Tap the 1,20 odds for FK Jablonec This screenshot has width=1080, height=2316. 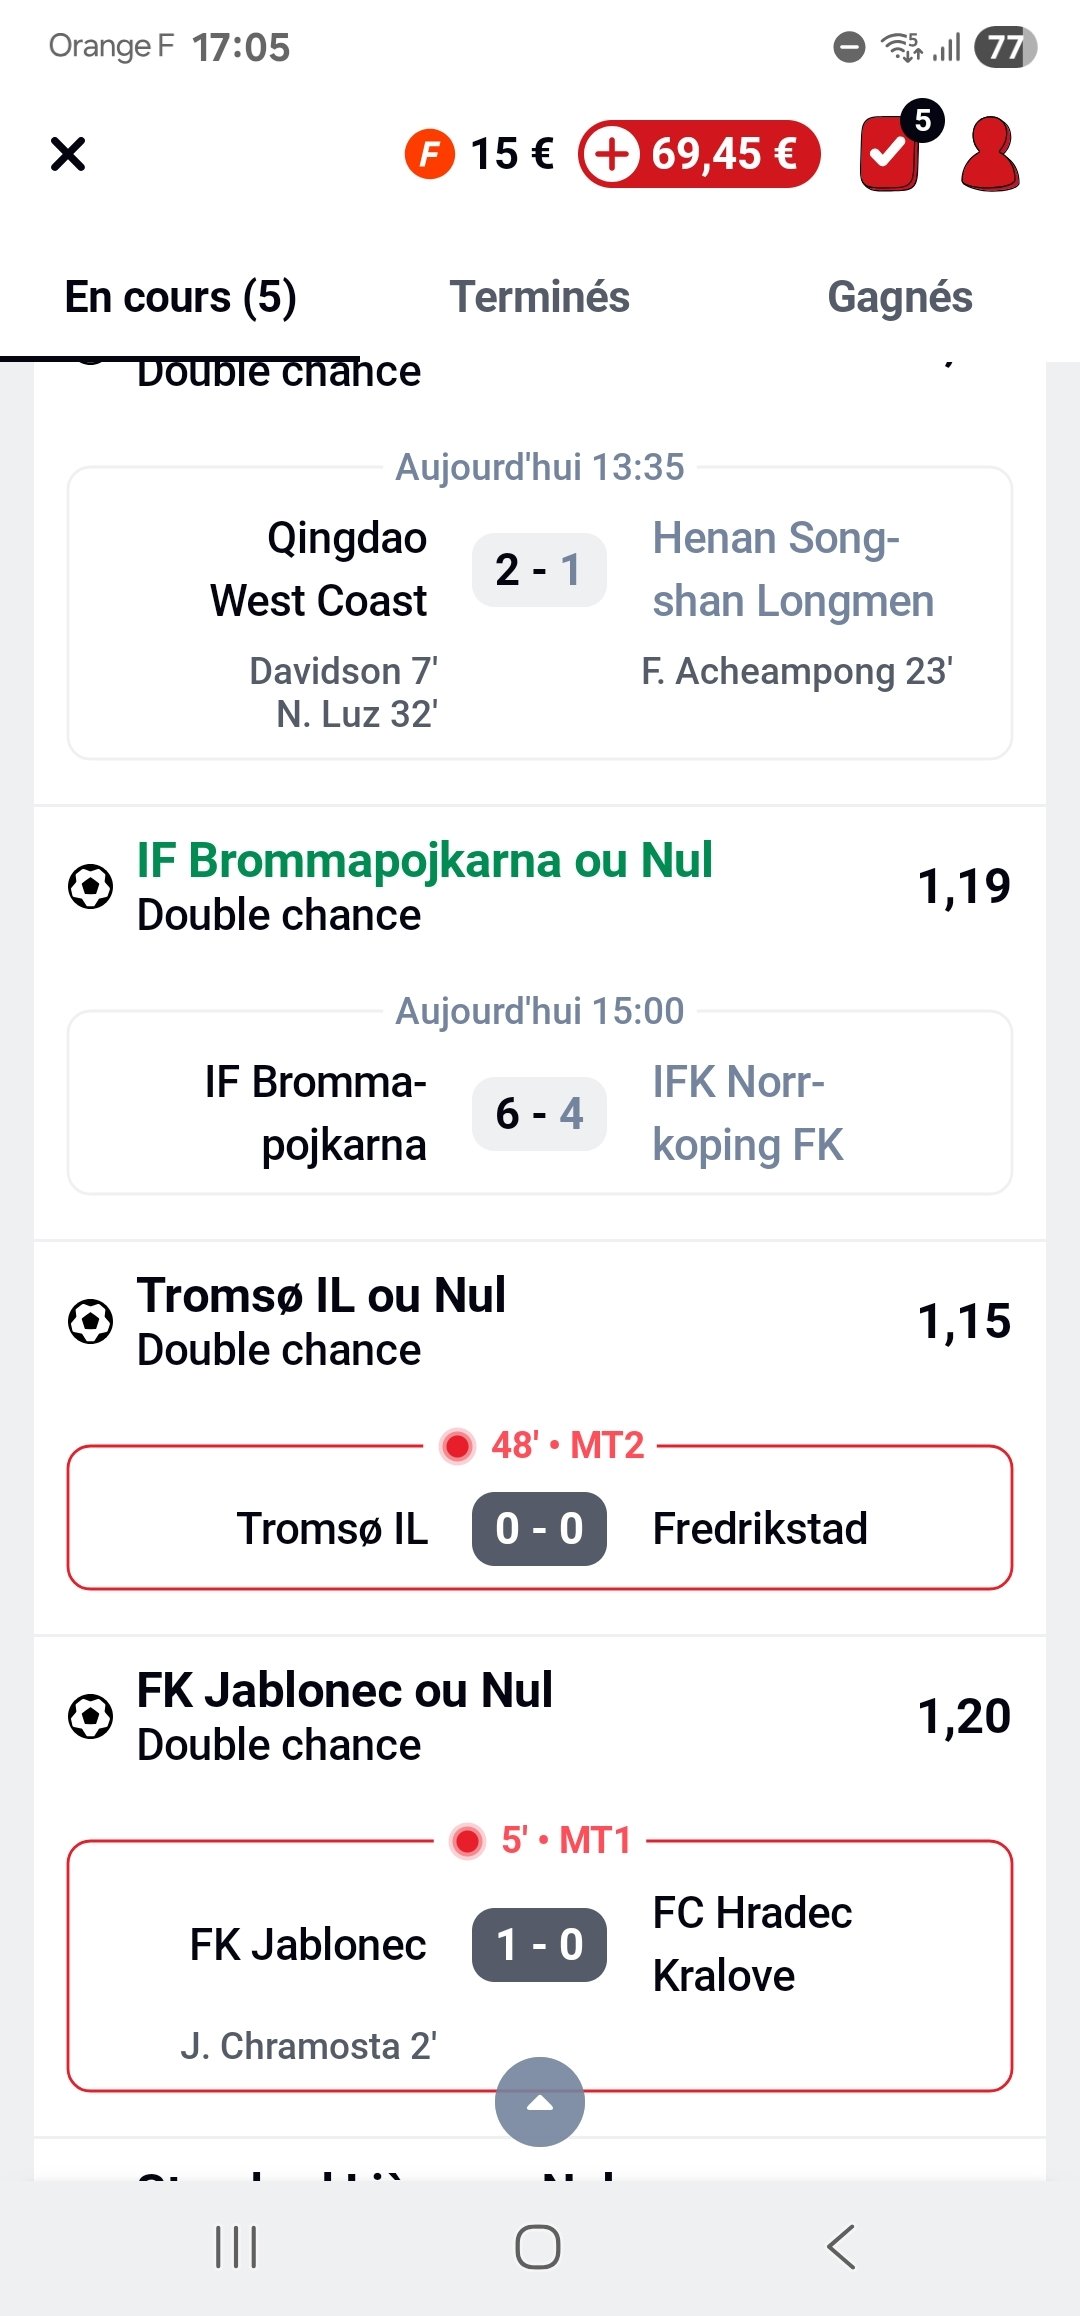[x=963, y=1717]
